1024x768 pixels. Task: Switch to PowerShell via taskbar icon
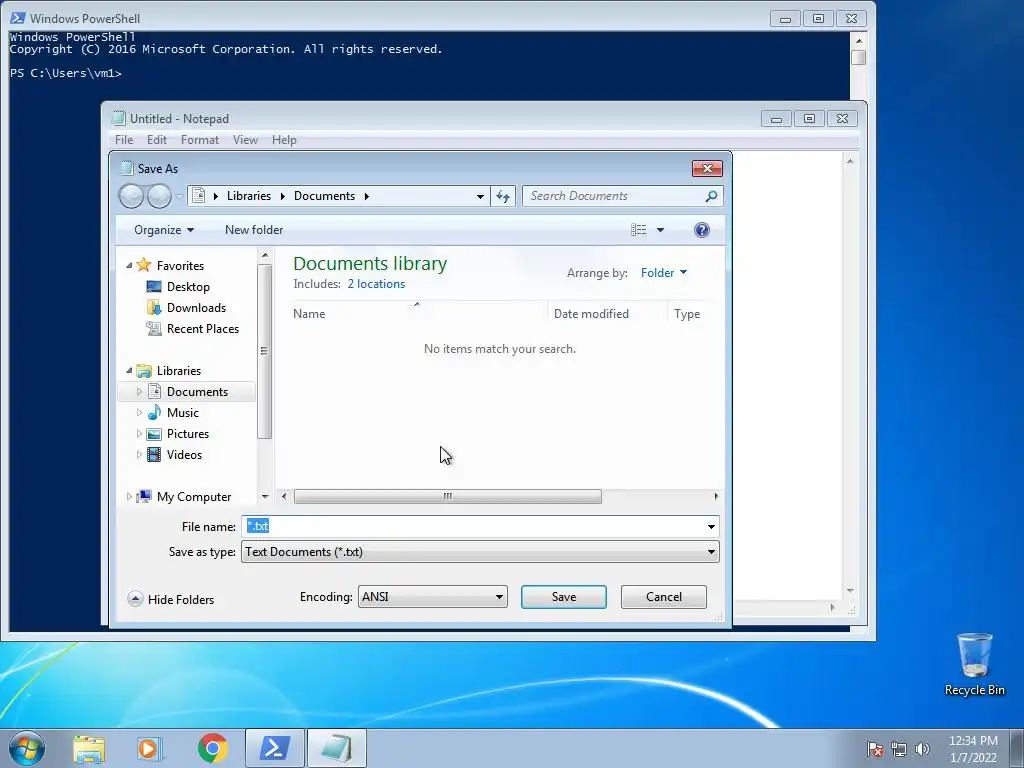[x=275, y=748]
